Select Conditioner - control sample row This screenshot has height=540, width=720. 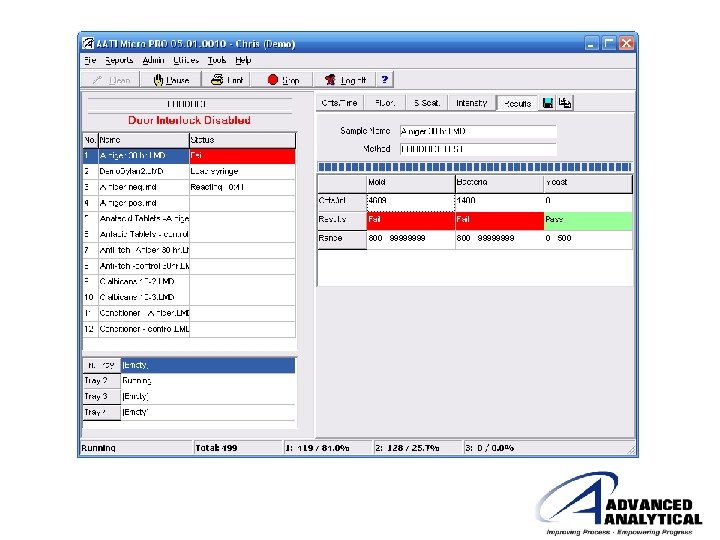(x=189, y=329)
